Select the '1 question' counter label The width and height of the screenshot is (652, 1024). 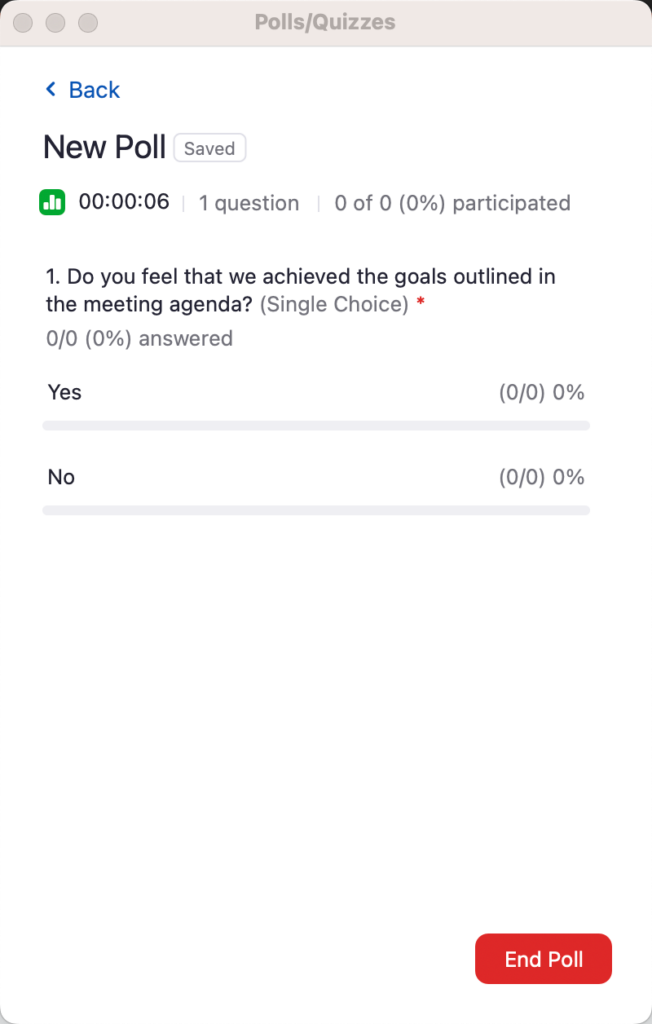[248, 203]
